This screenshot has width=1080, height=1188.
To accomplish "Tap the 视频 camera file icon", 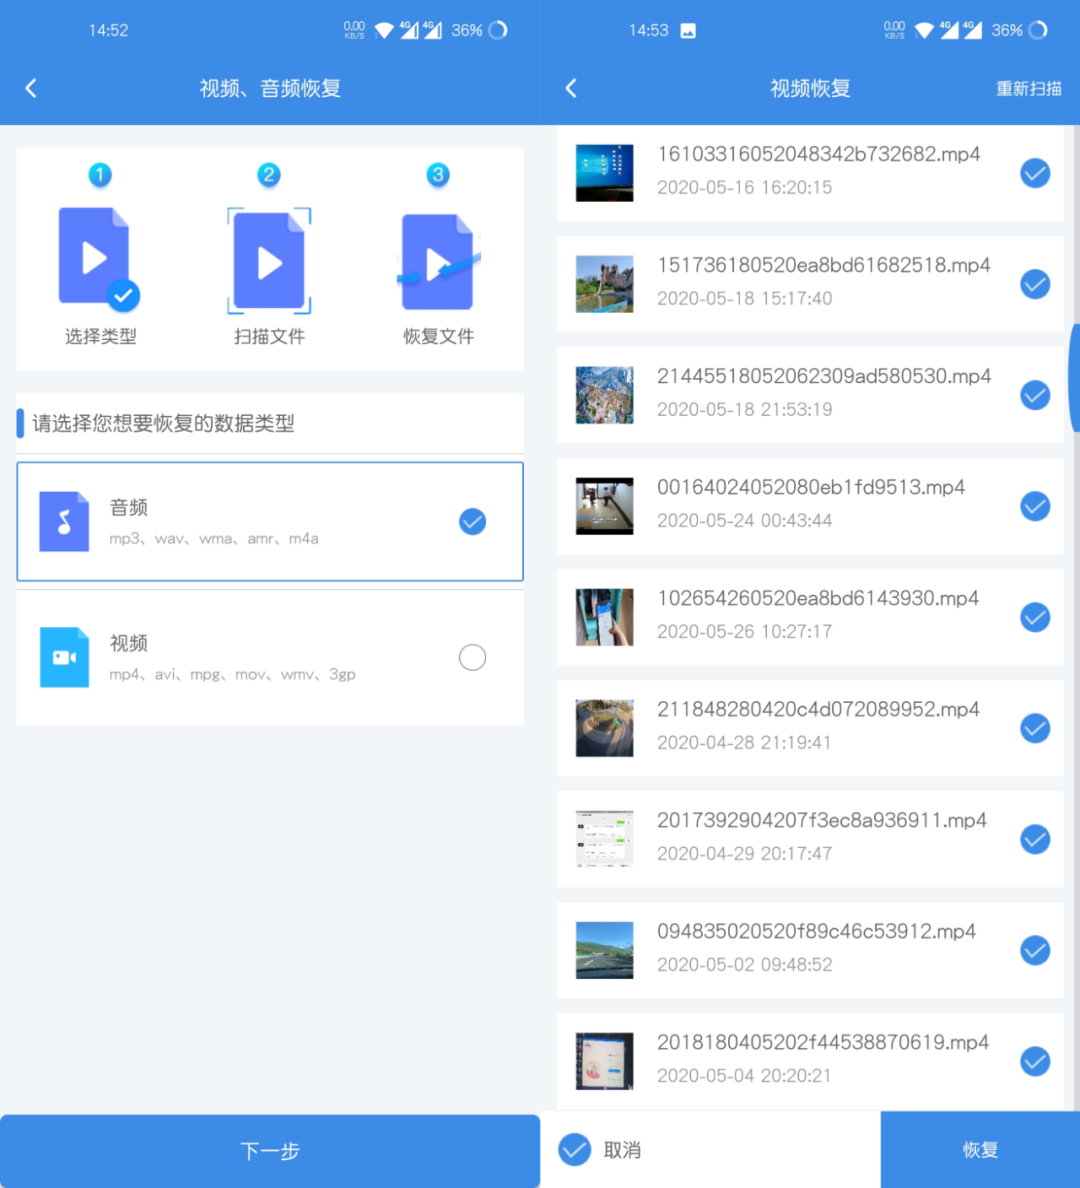I will click(64, 657).
